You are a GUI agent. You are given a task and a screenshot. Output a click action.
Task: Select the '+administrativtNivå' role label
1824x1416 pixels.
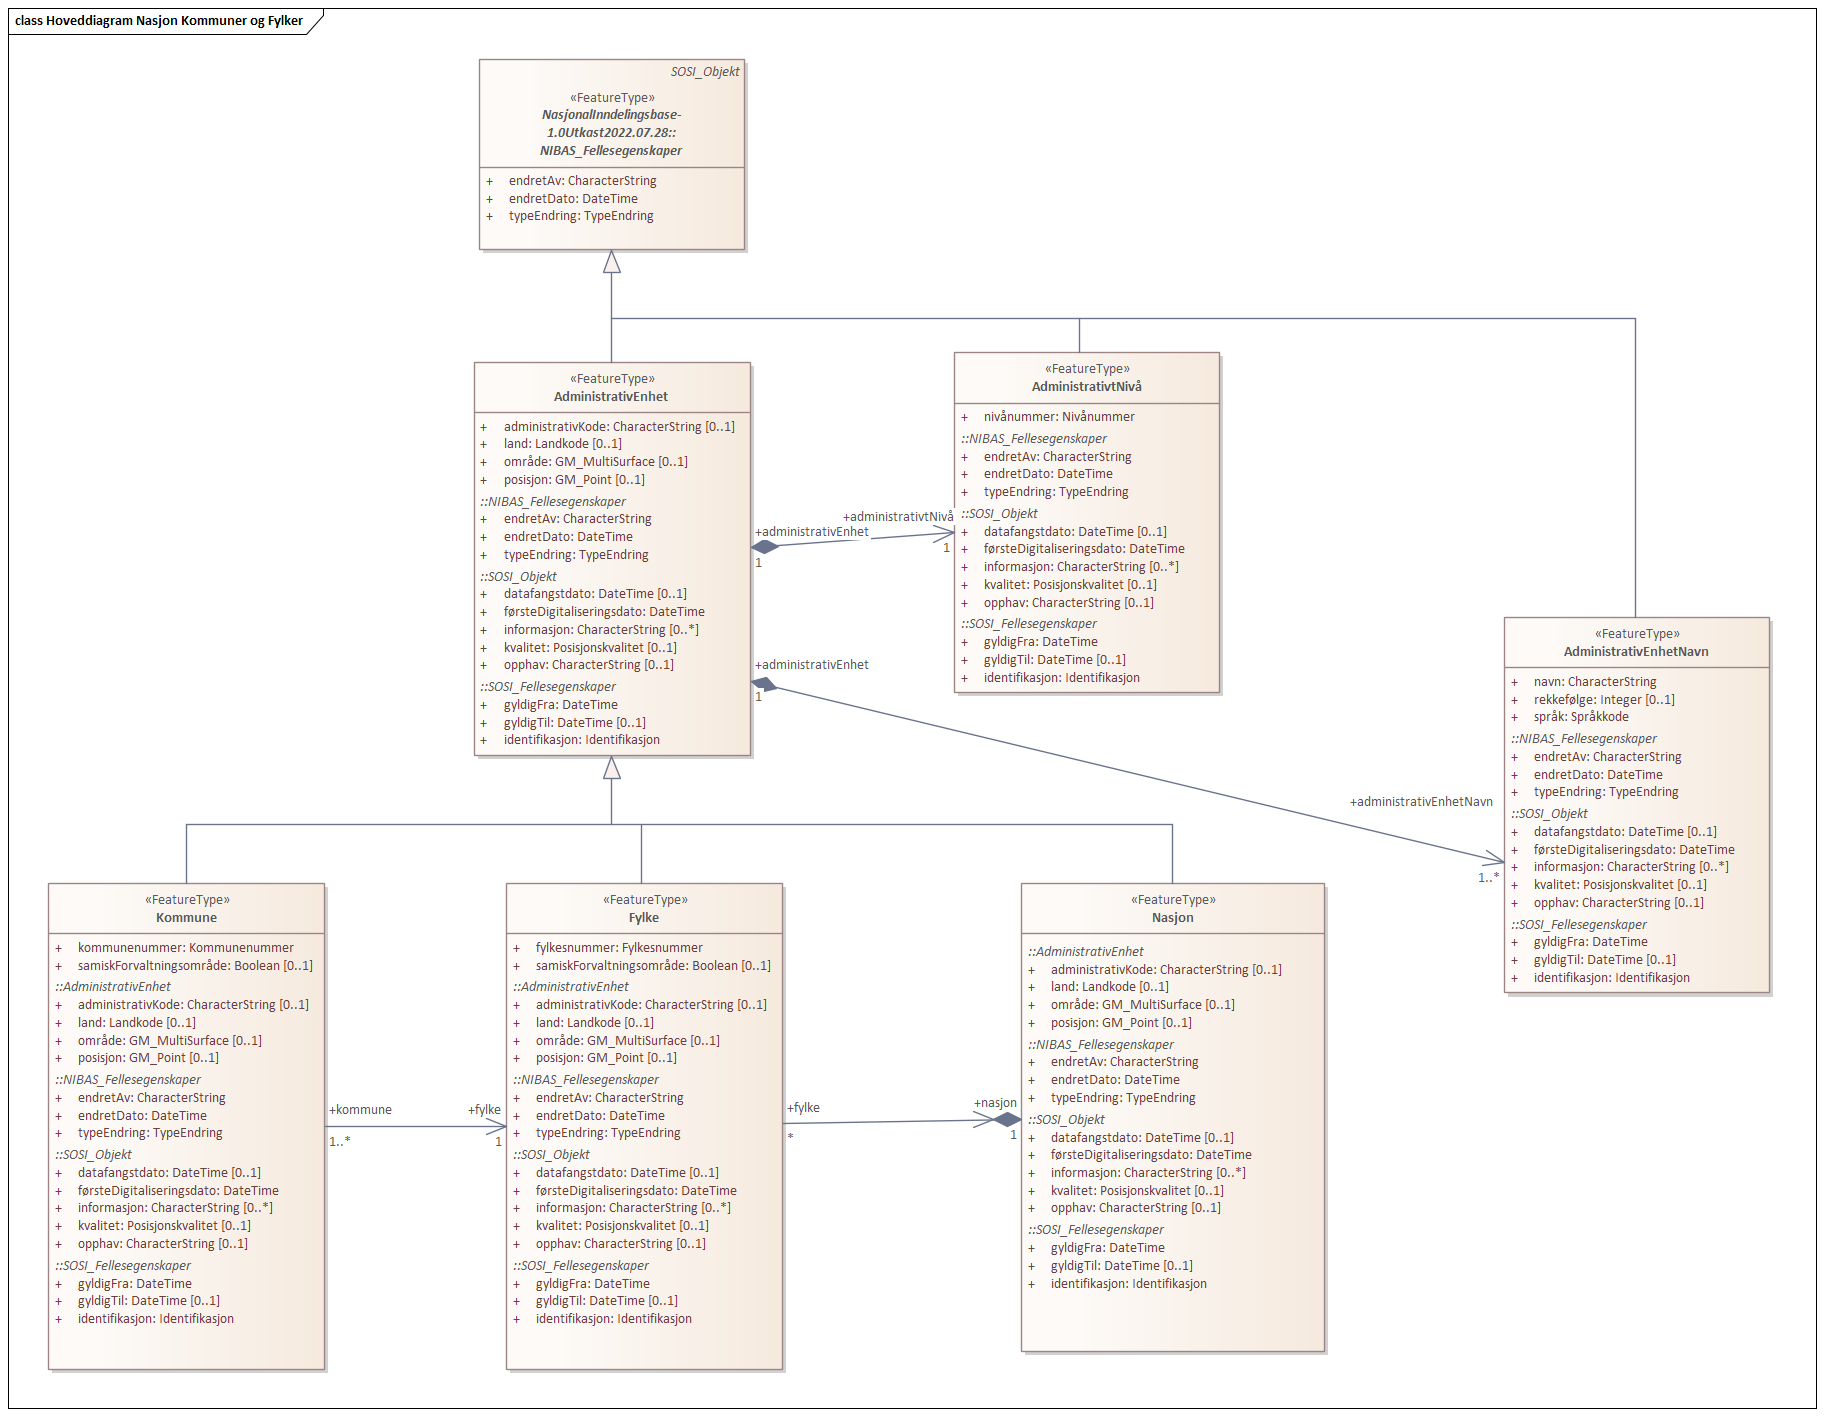pyautogui.click(x=898, y=517)
